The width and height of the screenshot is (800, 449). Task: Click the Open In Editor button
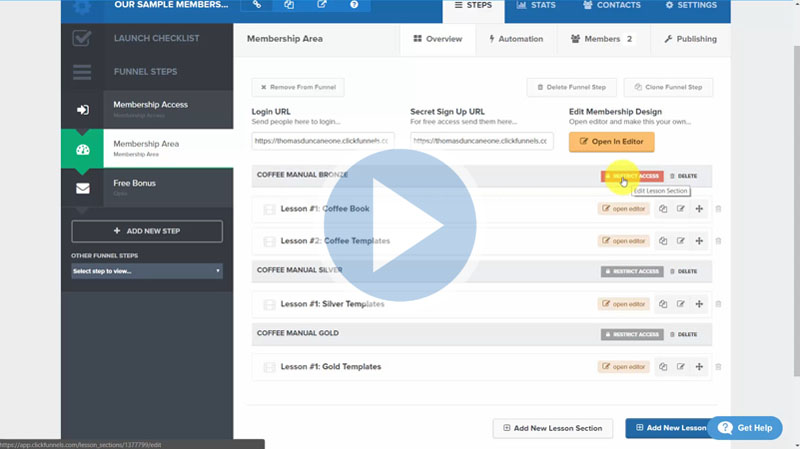(611, 142)
